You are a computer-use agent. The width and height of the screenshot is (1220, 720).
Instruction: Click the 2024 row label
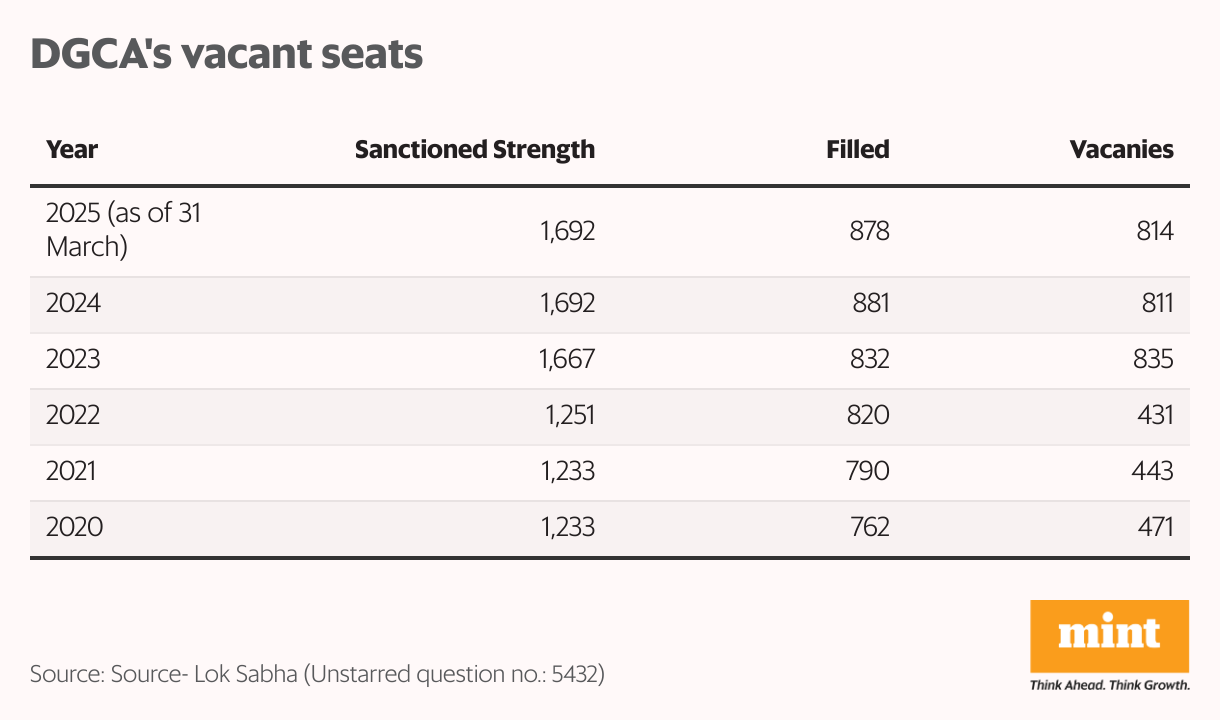[x=74, y=302]
